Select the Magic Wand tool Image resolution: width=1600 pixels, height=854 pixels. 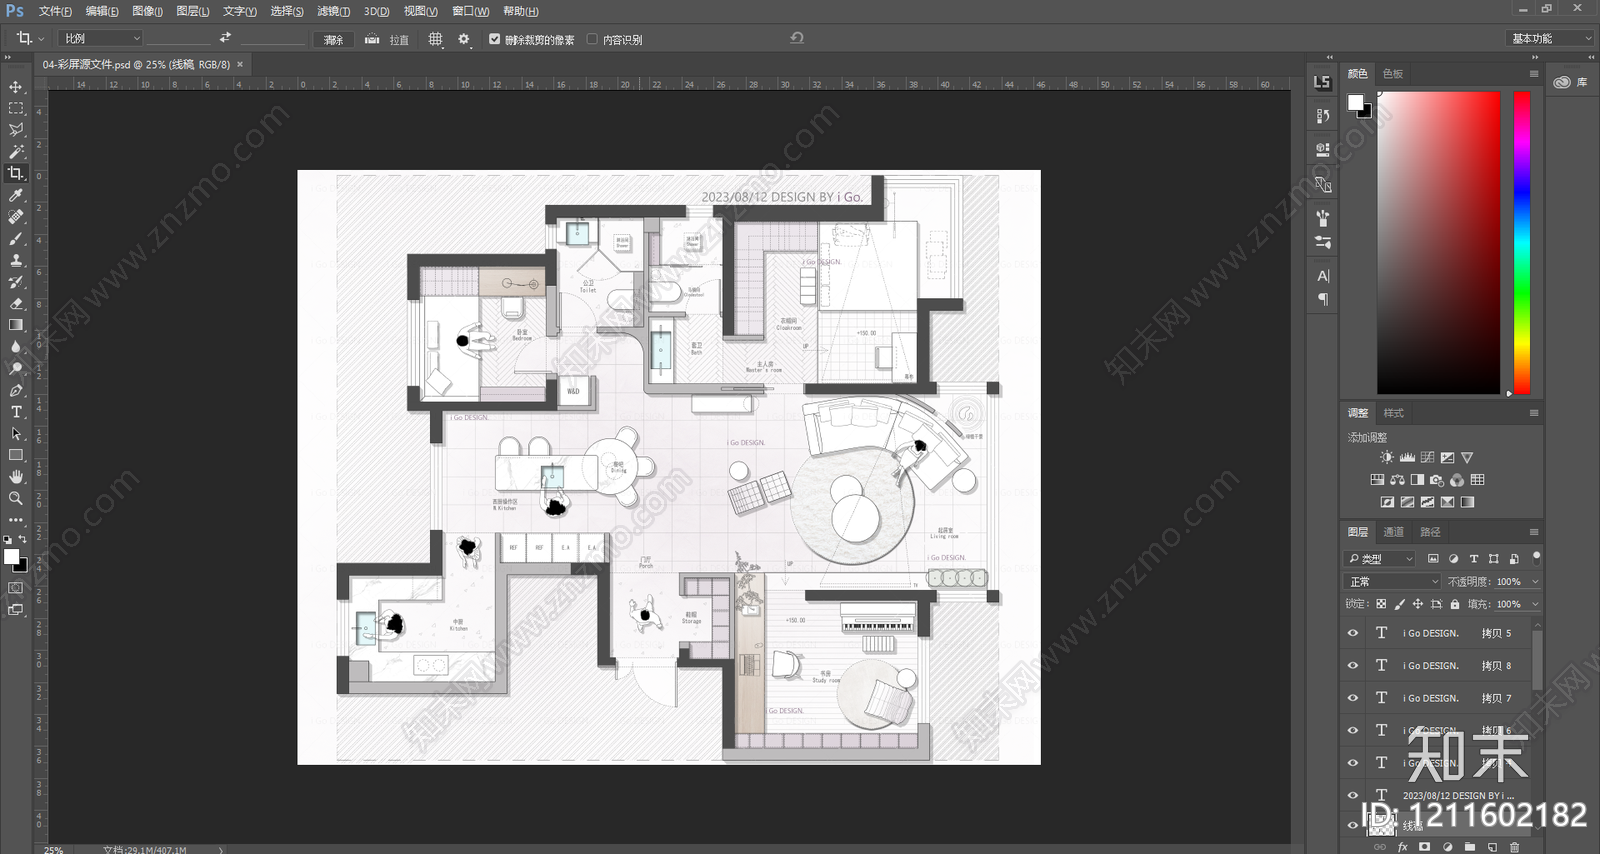tap(16, 152)
